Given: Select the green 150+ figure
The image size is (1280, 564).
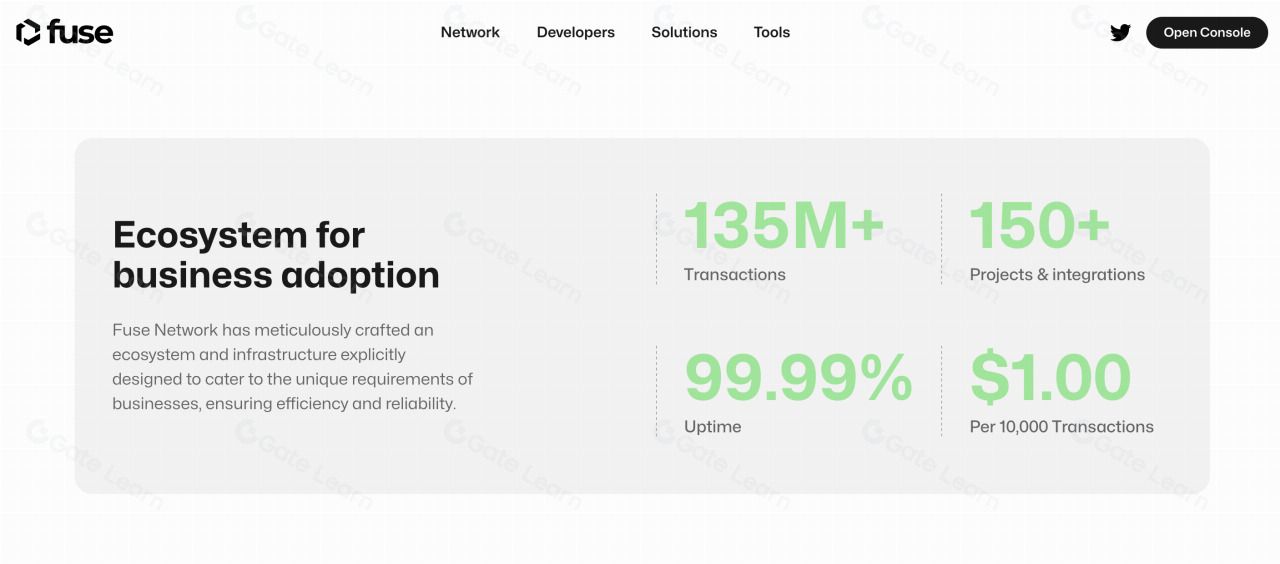Looking at the screenshot, I should (x=1040, y=225).
